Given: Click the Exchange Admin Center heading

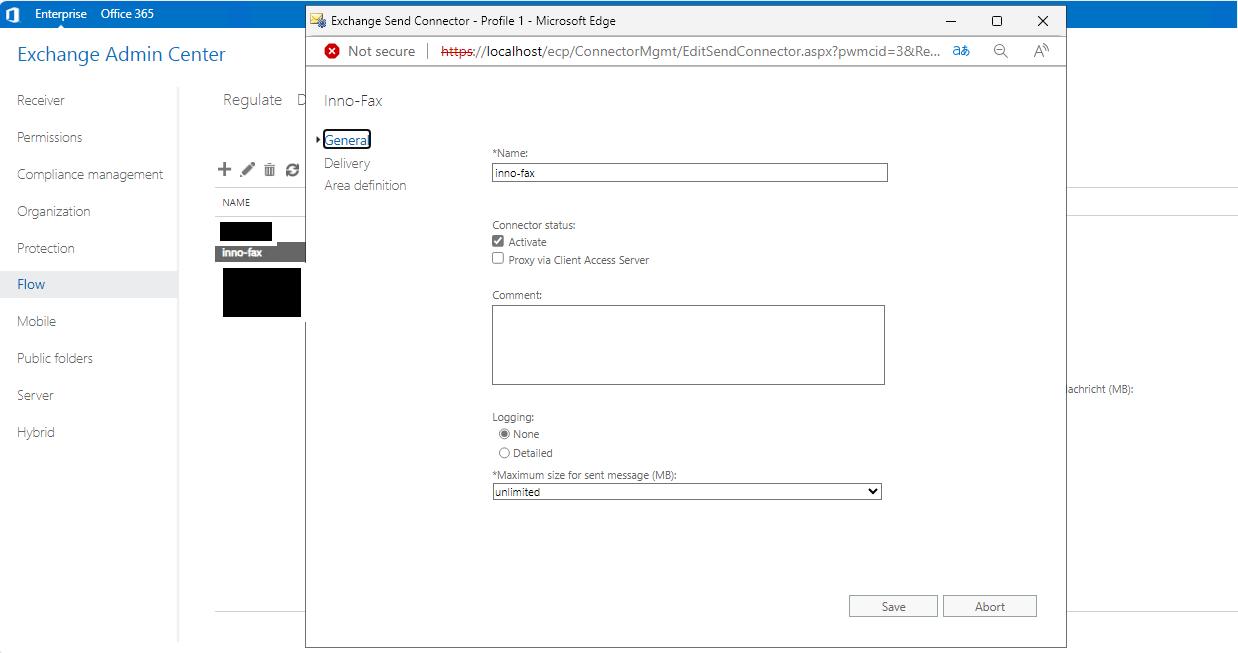Looking at the screenshot, I should point(122,55).
